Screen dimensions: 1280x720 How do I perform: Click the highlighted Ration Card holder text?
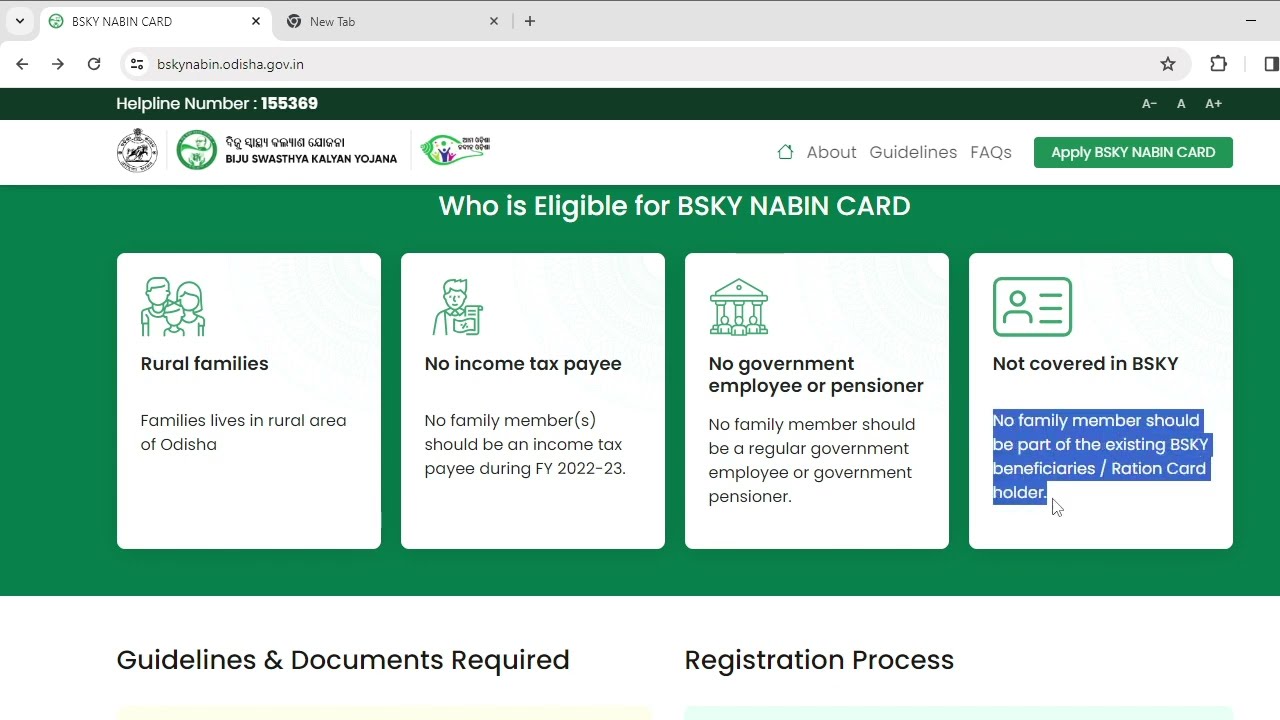click(x=1100, y=456)
